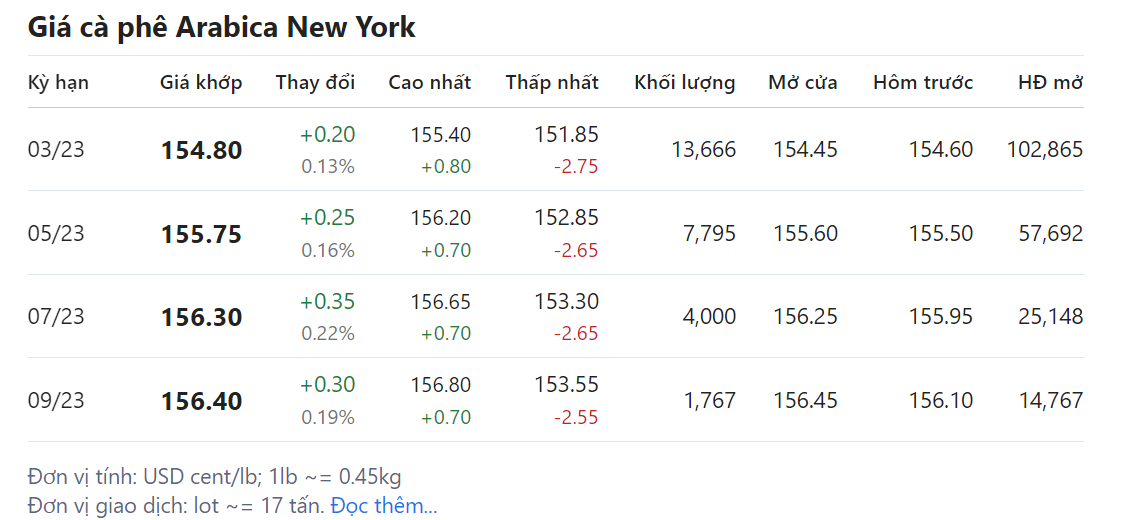Click the 154.80 matched price

click(201, 151)
